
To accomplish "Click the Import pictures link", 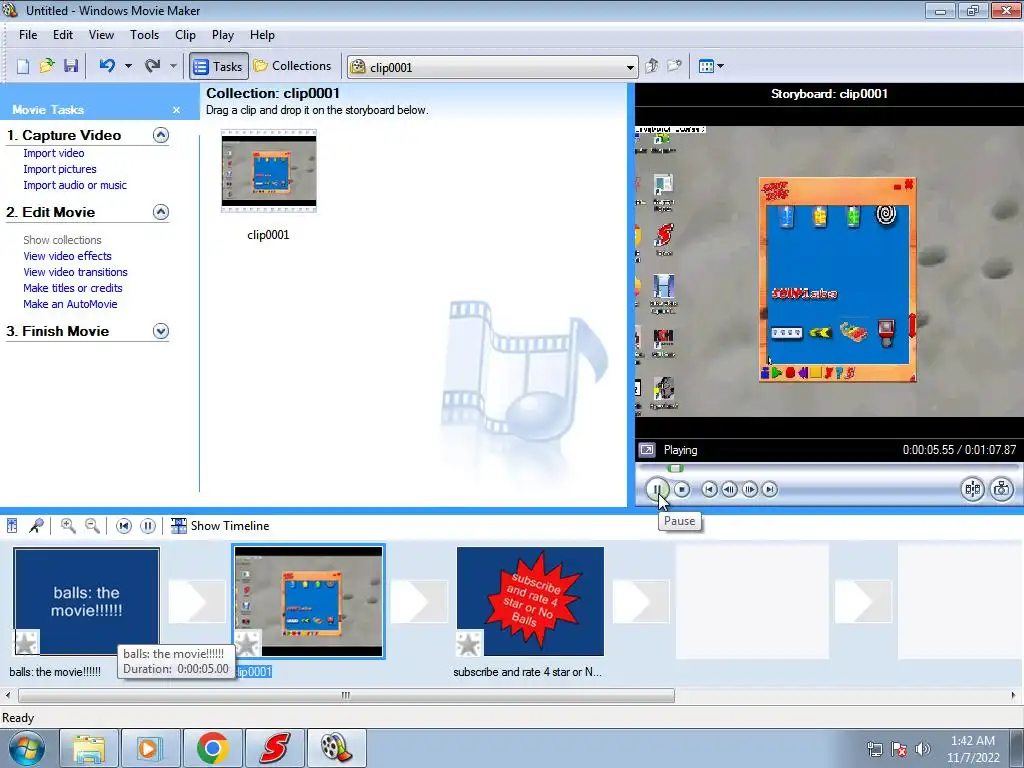I will 60,169.
